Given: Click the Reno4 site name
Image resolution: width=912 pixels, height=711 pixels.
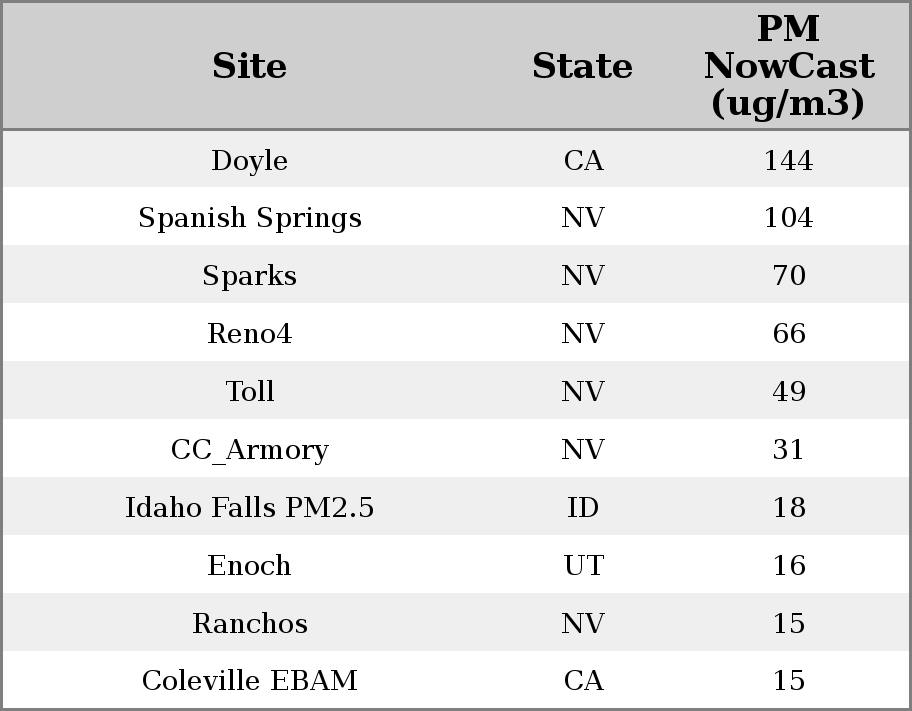Looking at the screenshot, I should click(x=250, y=334).
